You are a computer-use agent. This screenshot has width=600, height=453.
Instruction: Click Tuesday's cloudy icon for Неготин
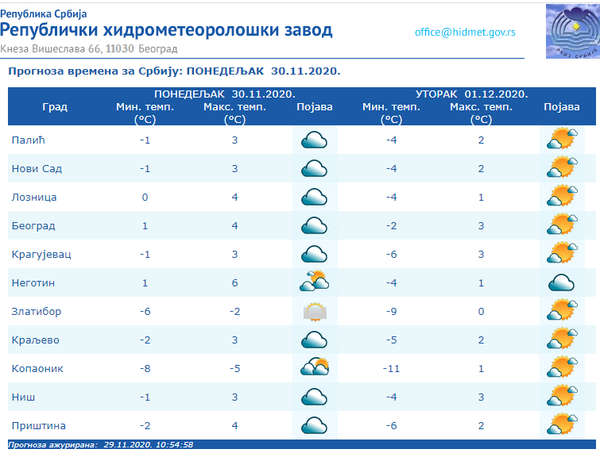click(561, 283)
